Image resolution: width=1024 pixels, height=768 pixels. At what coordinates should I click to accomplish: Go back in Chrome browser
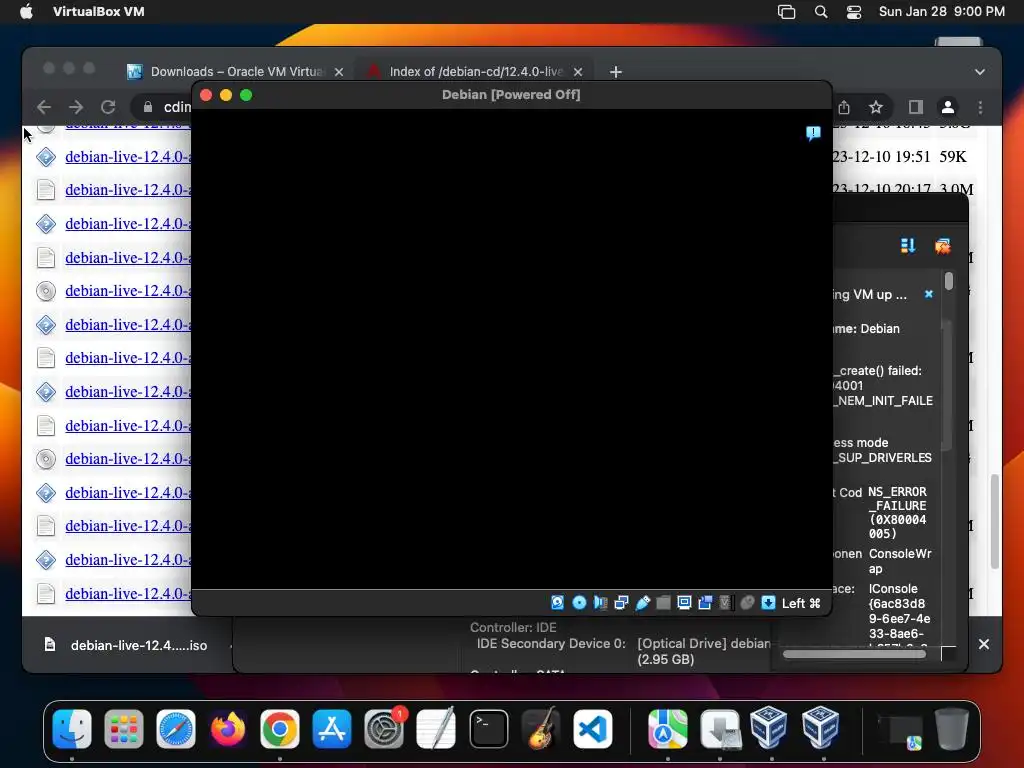[x=44, y=107]
